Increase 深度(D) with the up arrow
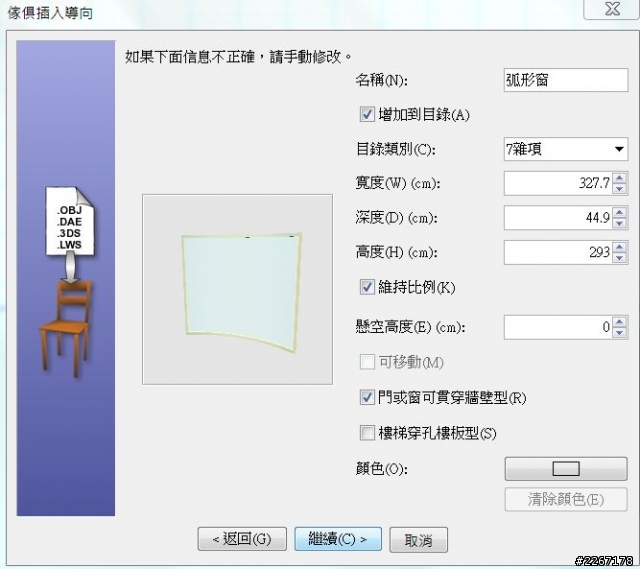 pyautogui.click(x=620, y=212)
